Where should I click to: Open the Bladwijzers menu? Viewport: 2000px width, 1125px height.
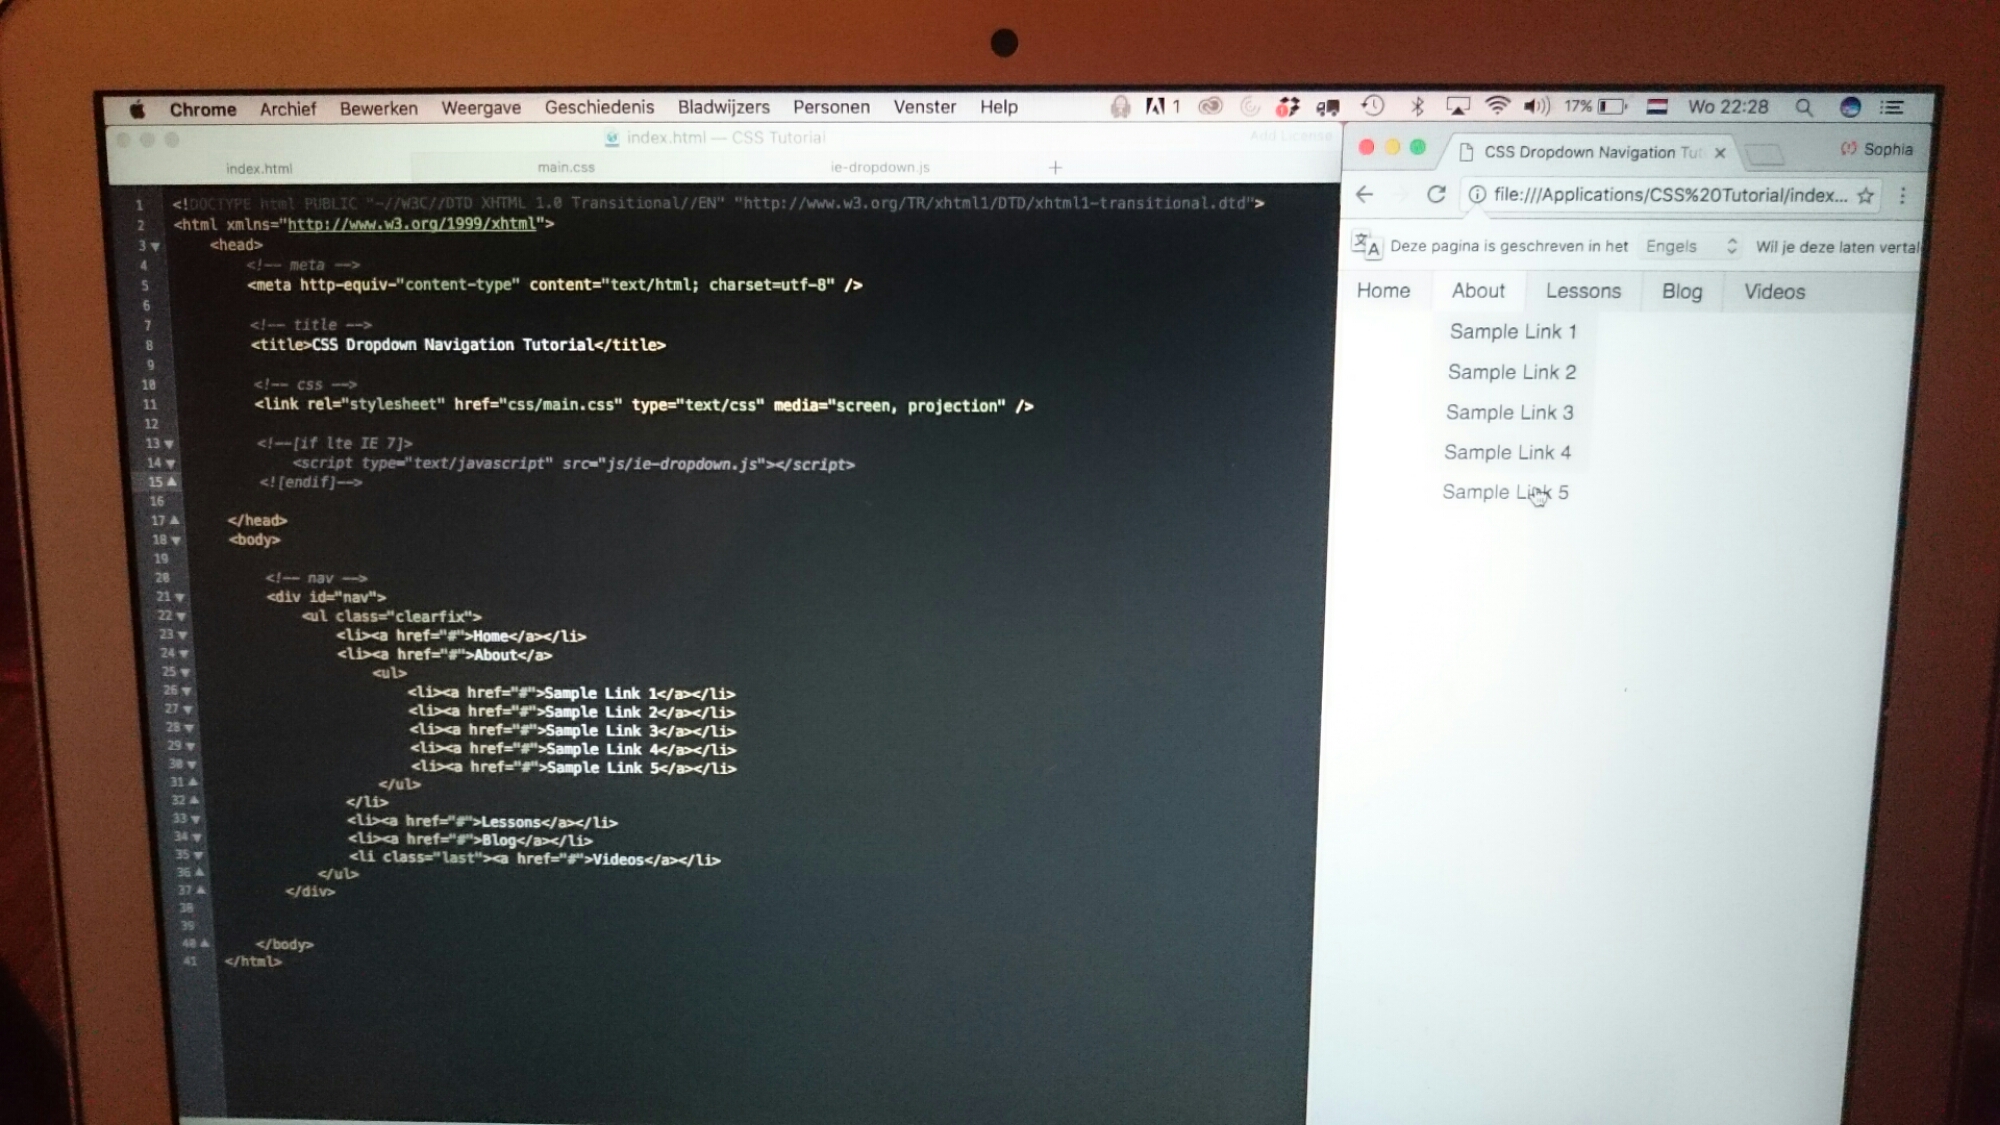coord(723,107)
